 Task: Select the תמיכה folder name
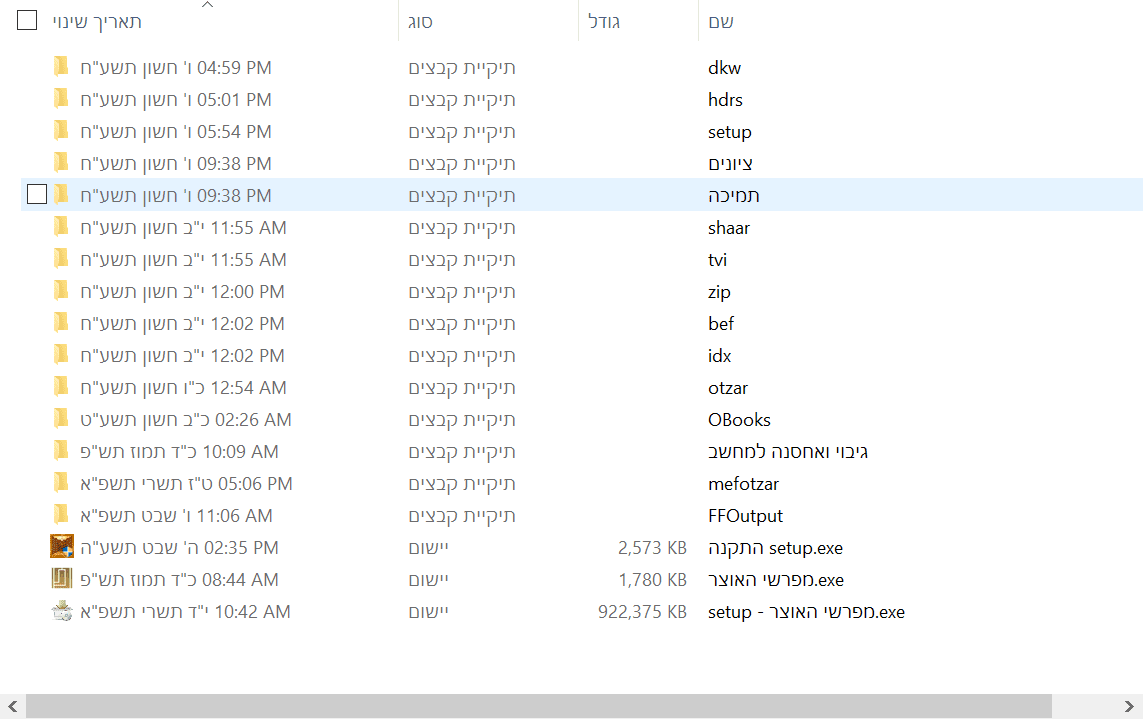coord(733,196)
